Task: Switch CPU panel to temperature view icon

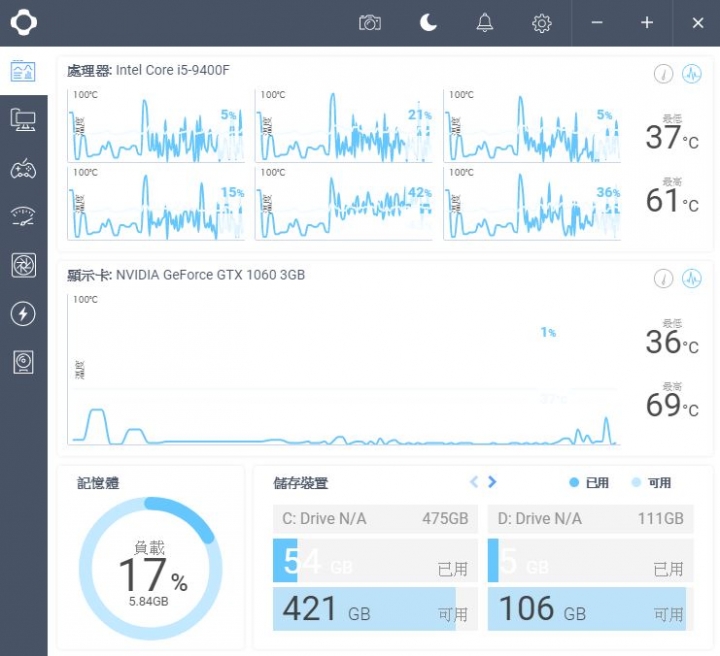Action: 663,73
